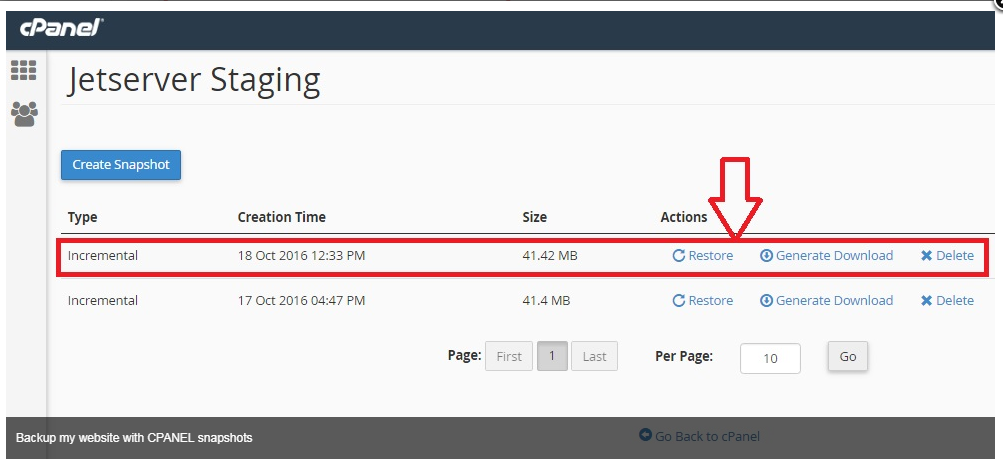Image resolution: width=1003 pixels, height=465 pixels.
Task: Restore the 18 Oct 2016 snapshot
Action: click(702, 256)
